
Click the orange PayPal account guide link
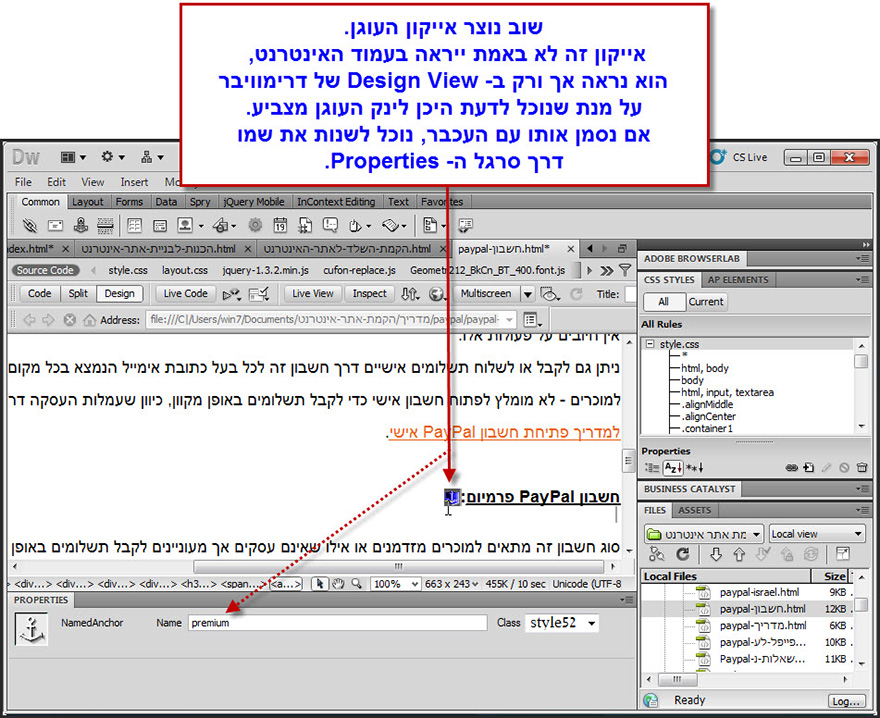tap(504, 432)
